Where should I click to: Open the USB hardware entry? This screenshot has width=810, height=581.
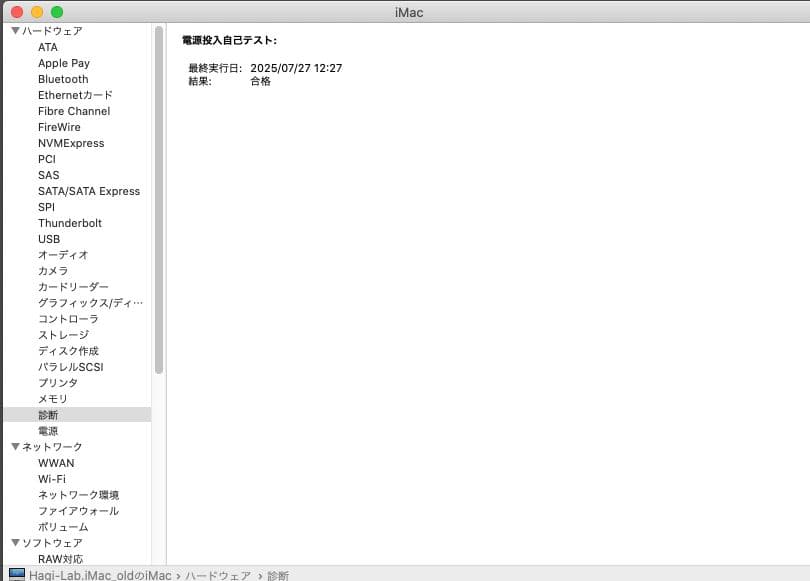click(x=50, y=239)
